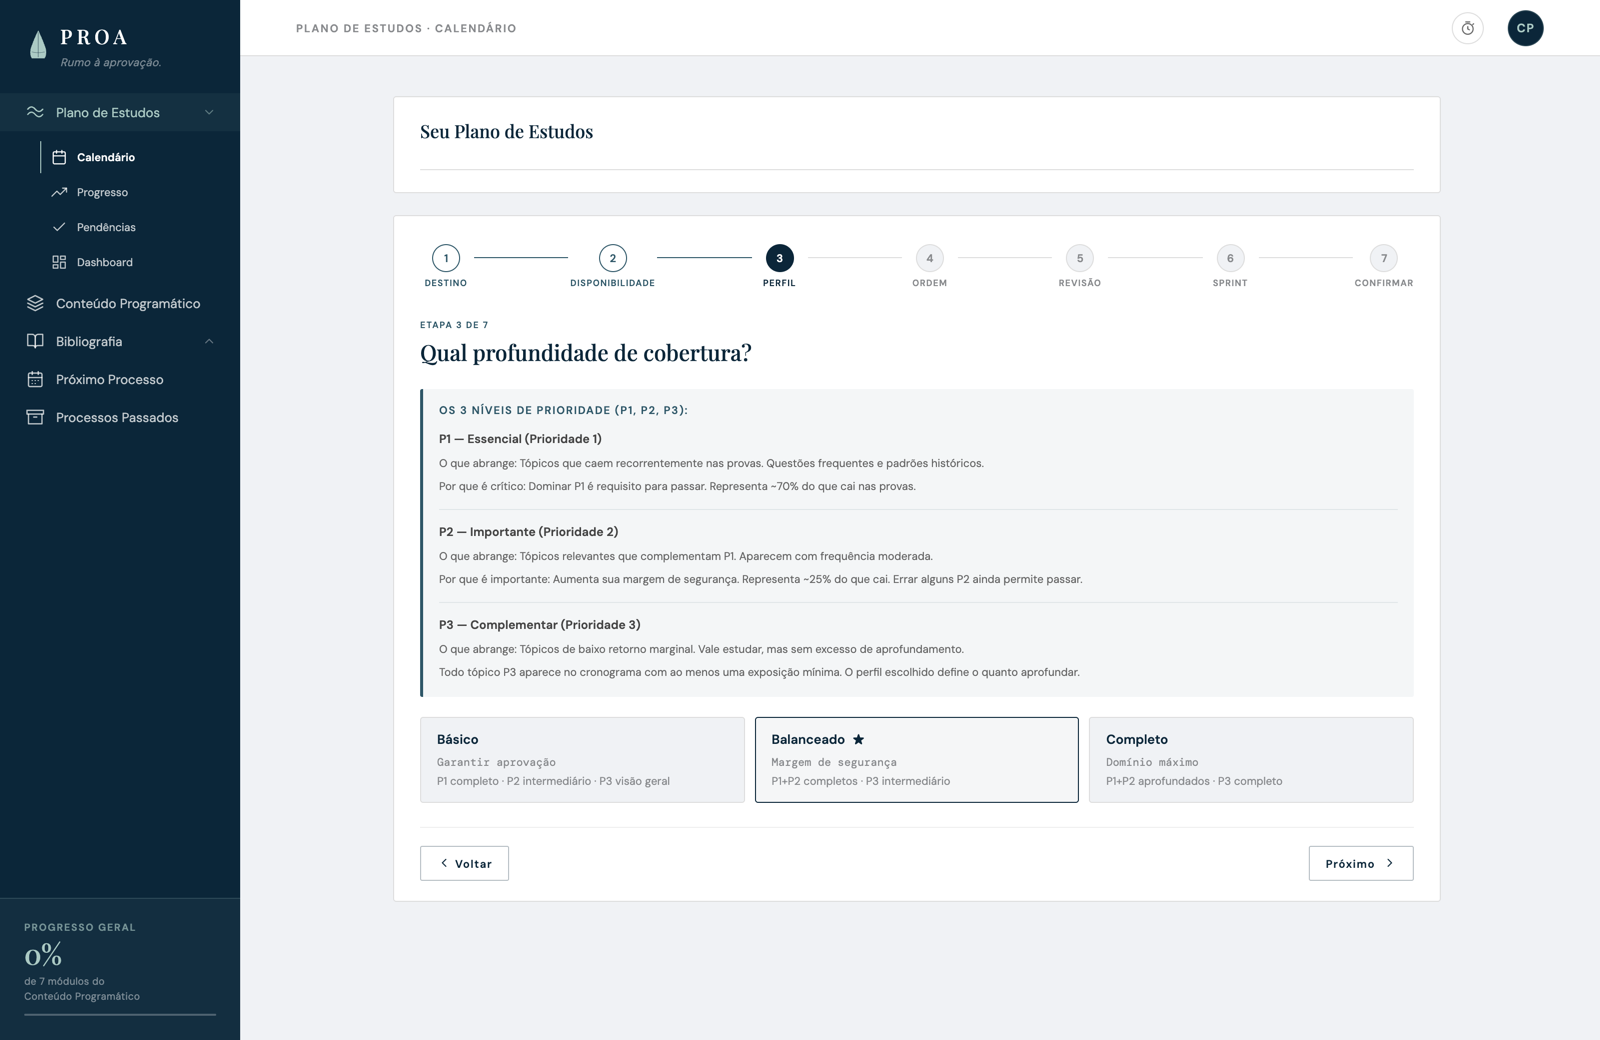Image resolution: width=1600 pixels, height=1040 pixels.
Task: Open Próximo Processo section
Action: click(120, 379)
